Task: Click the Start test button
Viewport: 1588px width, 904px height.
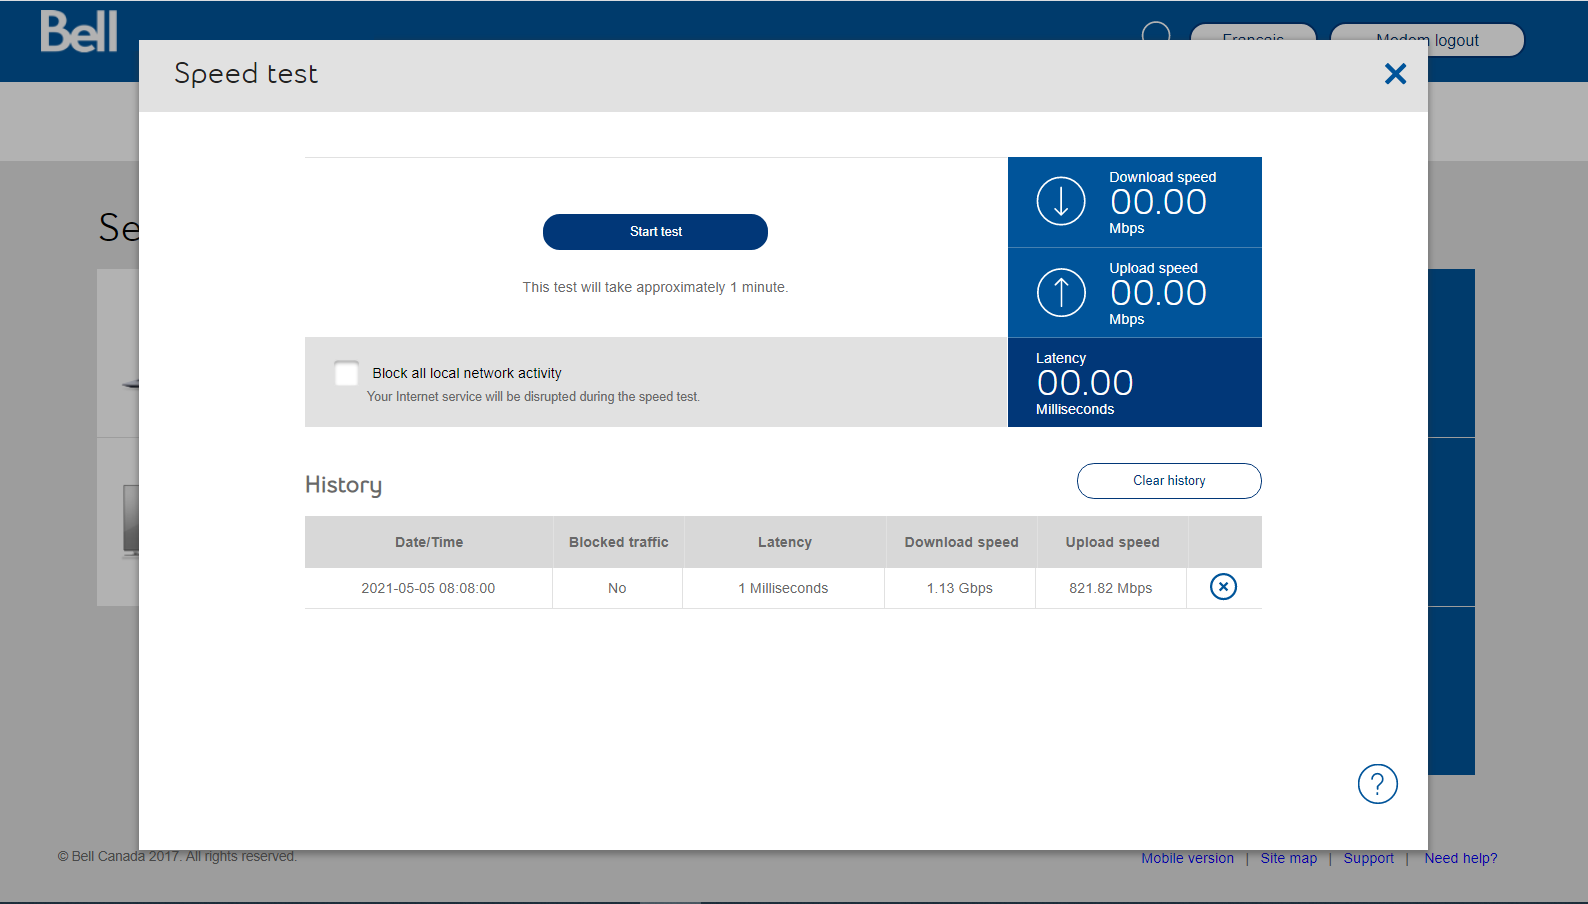Action: (x=655, y=232)
